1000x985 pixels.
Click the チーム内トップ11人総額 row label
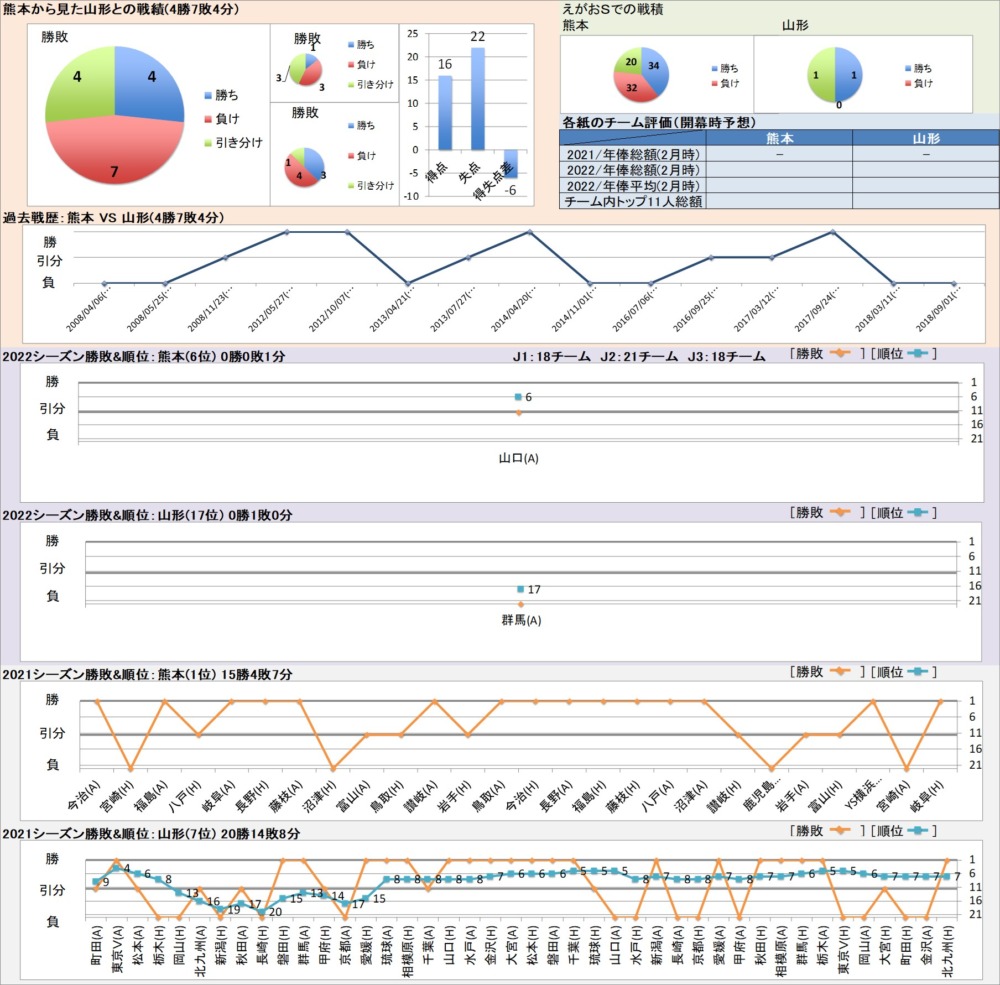(x=632, y=201)
